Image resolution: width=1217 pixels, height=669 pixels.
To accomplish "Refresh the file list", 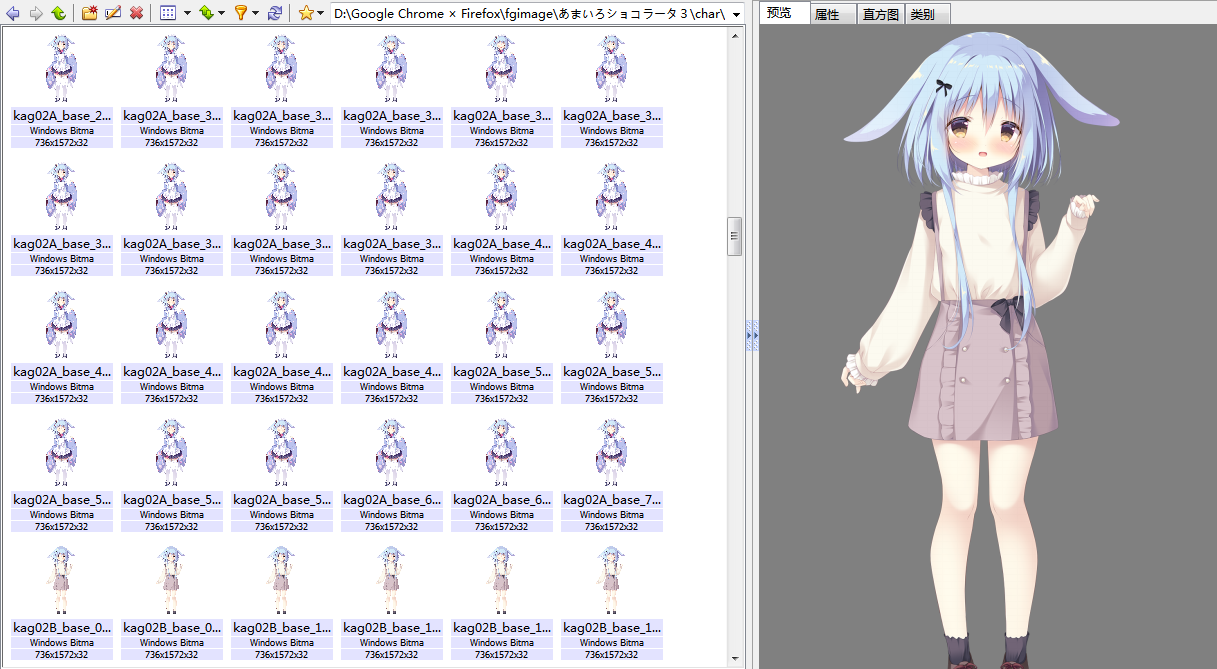I will tap(275, 13).
